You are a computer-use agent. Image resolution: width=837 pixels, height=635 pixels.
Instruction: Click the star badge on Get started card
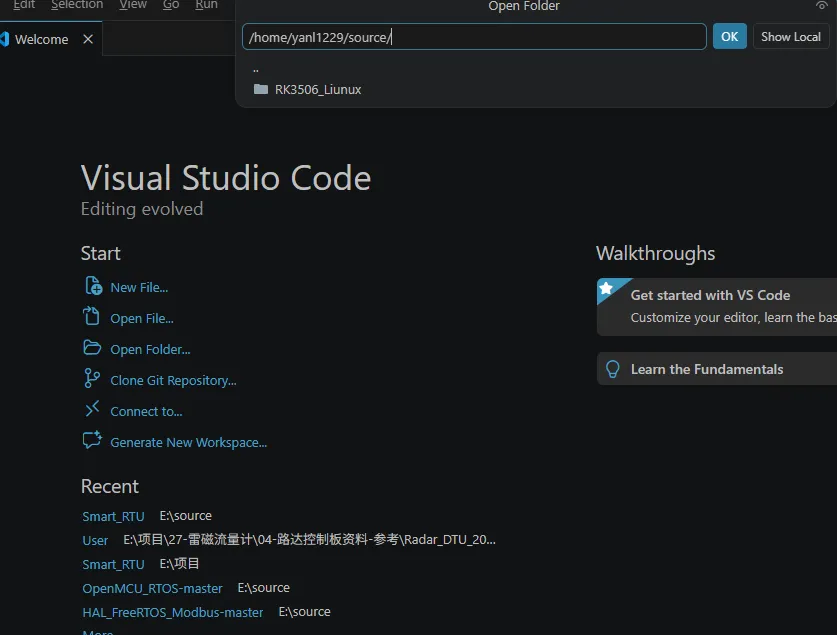click(x=606, y=289)
